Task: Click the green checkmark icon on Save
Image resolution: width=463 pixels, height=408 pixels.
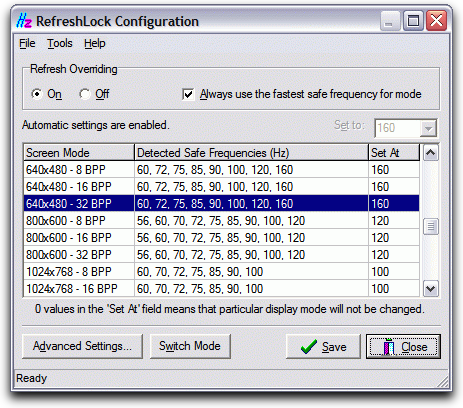Action: coord(309,347)
